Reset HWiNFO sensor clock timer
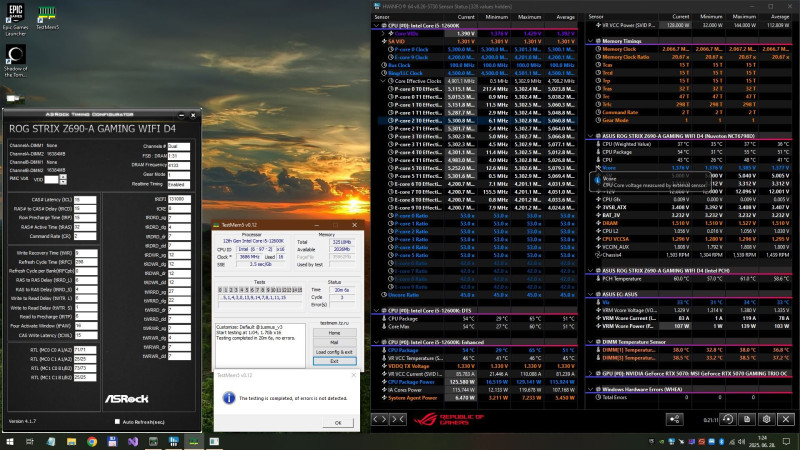 point(728,419)
